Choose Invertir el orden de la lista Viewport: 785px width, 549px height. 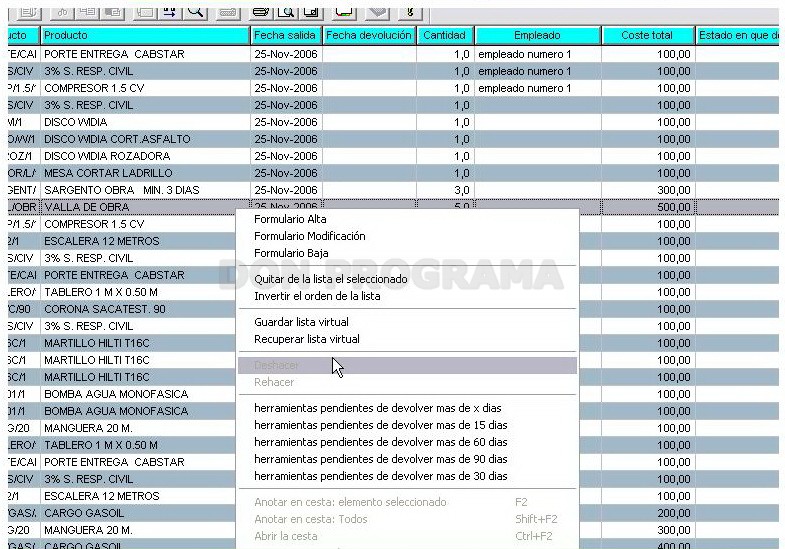click(x=317, y=296)
